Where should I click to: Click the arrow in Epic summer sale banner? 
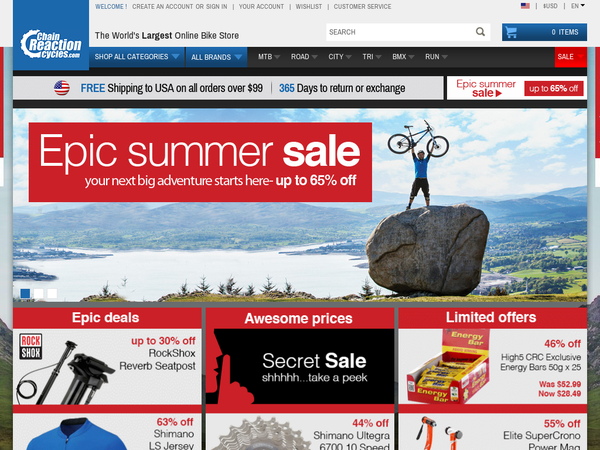tap(499, 93)
